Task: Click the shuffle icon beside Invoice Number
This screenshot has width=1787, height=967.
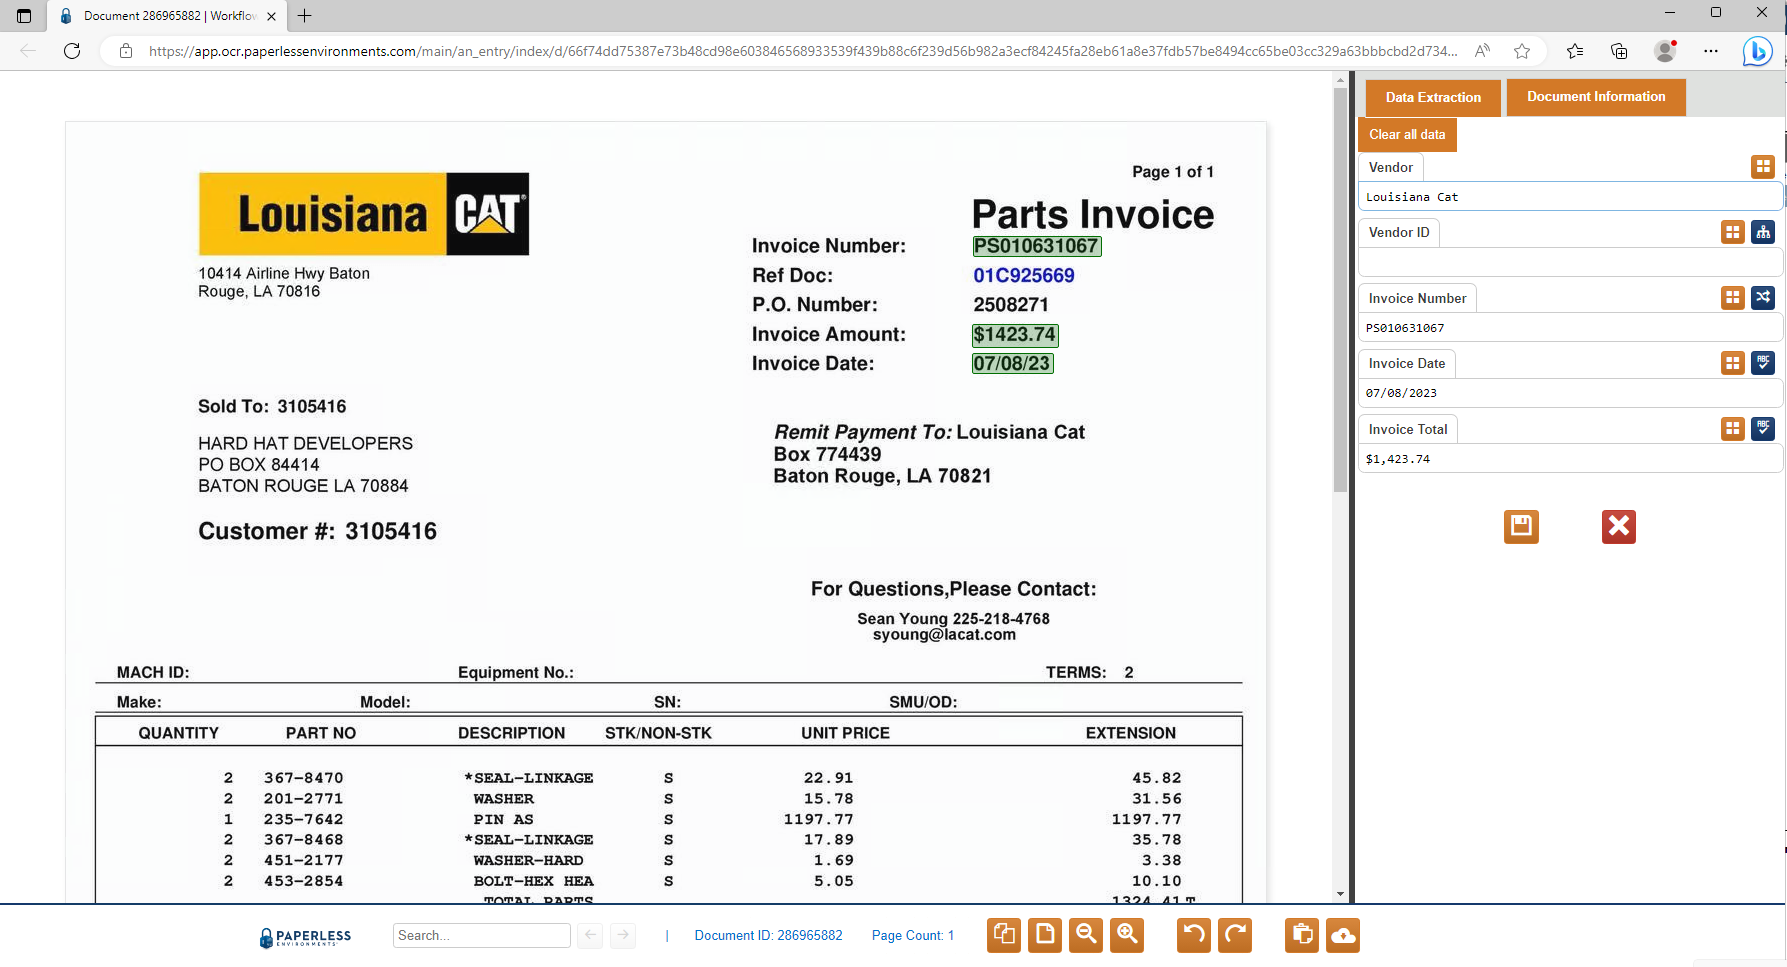Action: click(1763, 298)
